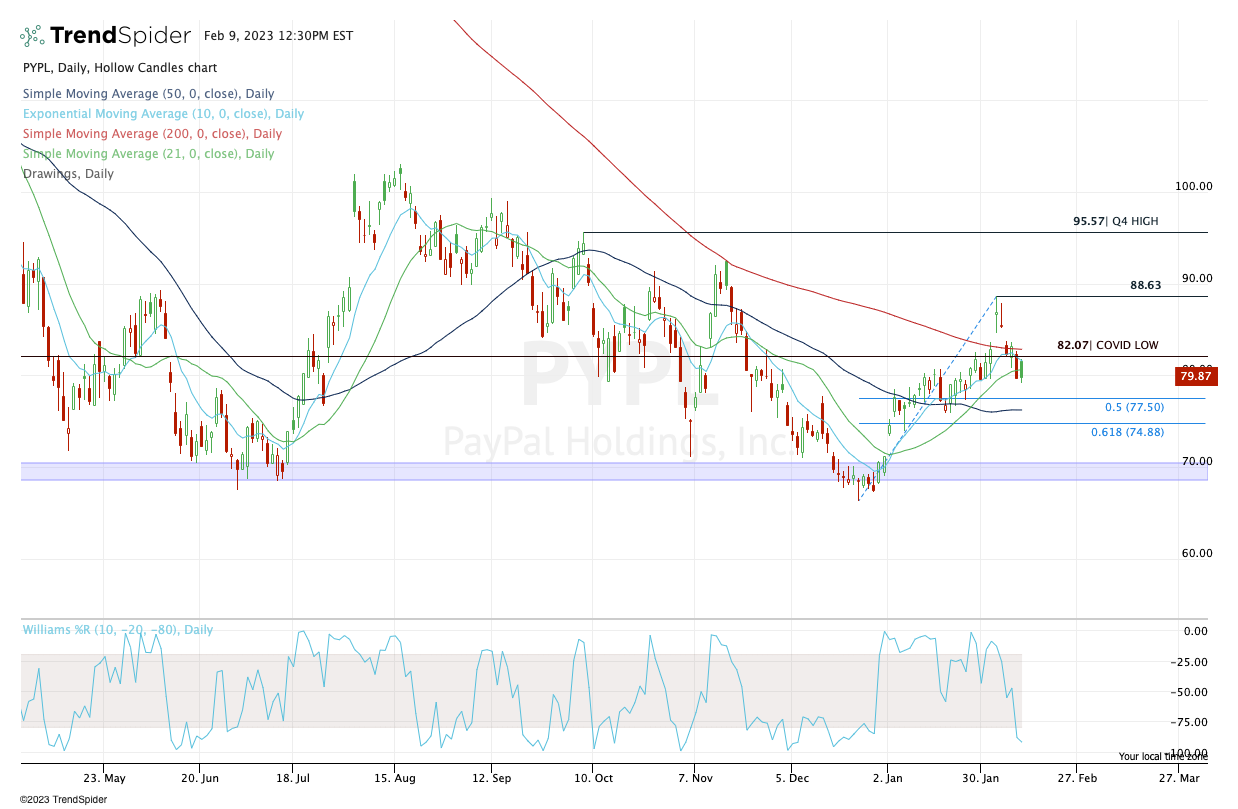Click the 100.00 price axis label

pyautogui.click(x=1194, y=186)
